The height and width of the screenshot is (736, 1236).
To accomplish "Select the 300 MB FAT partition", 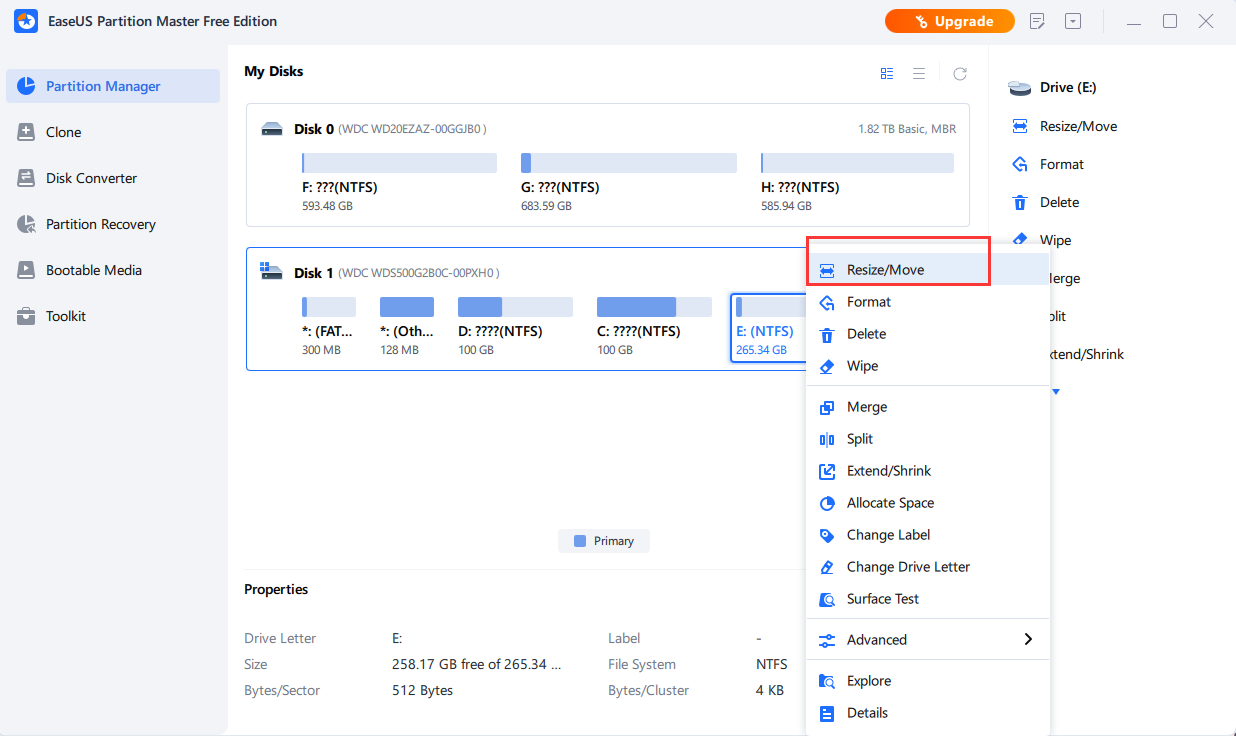I will coord(328,327).
